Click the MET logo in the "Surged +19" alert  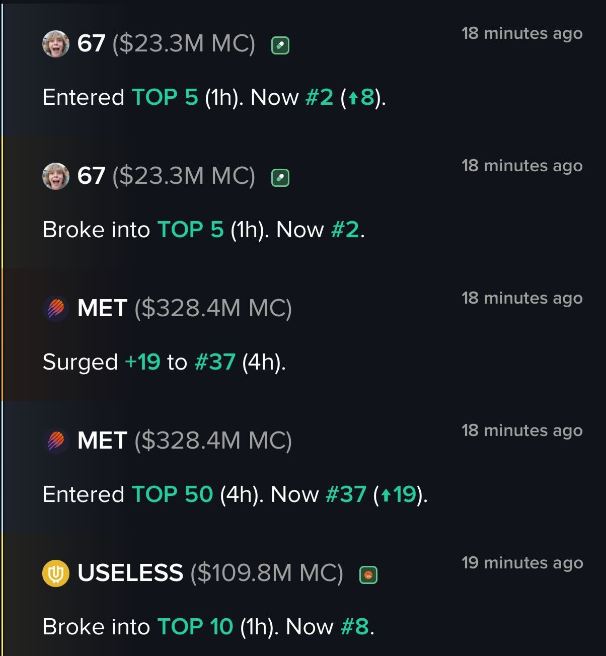pos(56,308)
